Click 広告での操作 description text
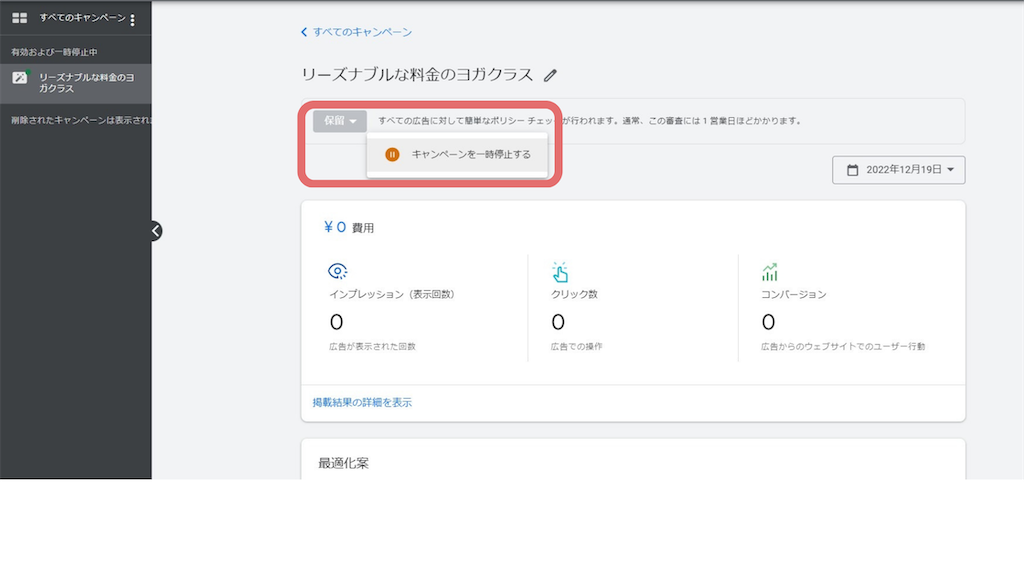 (x=576, y=347)
